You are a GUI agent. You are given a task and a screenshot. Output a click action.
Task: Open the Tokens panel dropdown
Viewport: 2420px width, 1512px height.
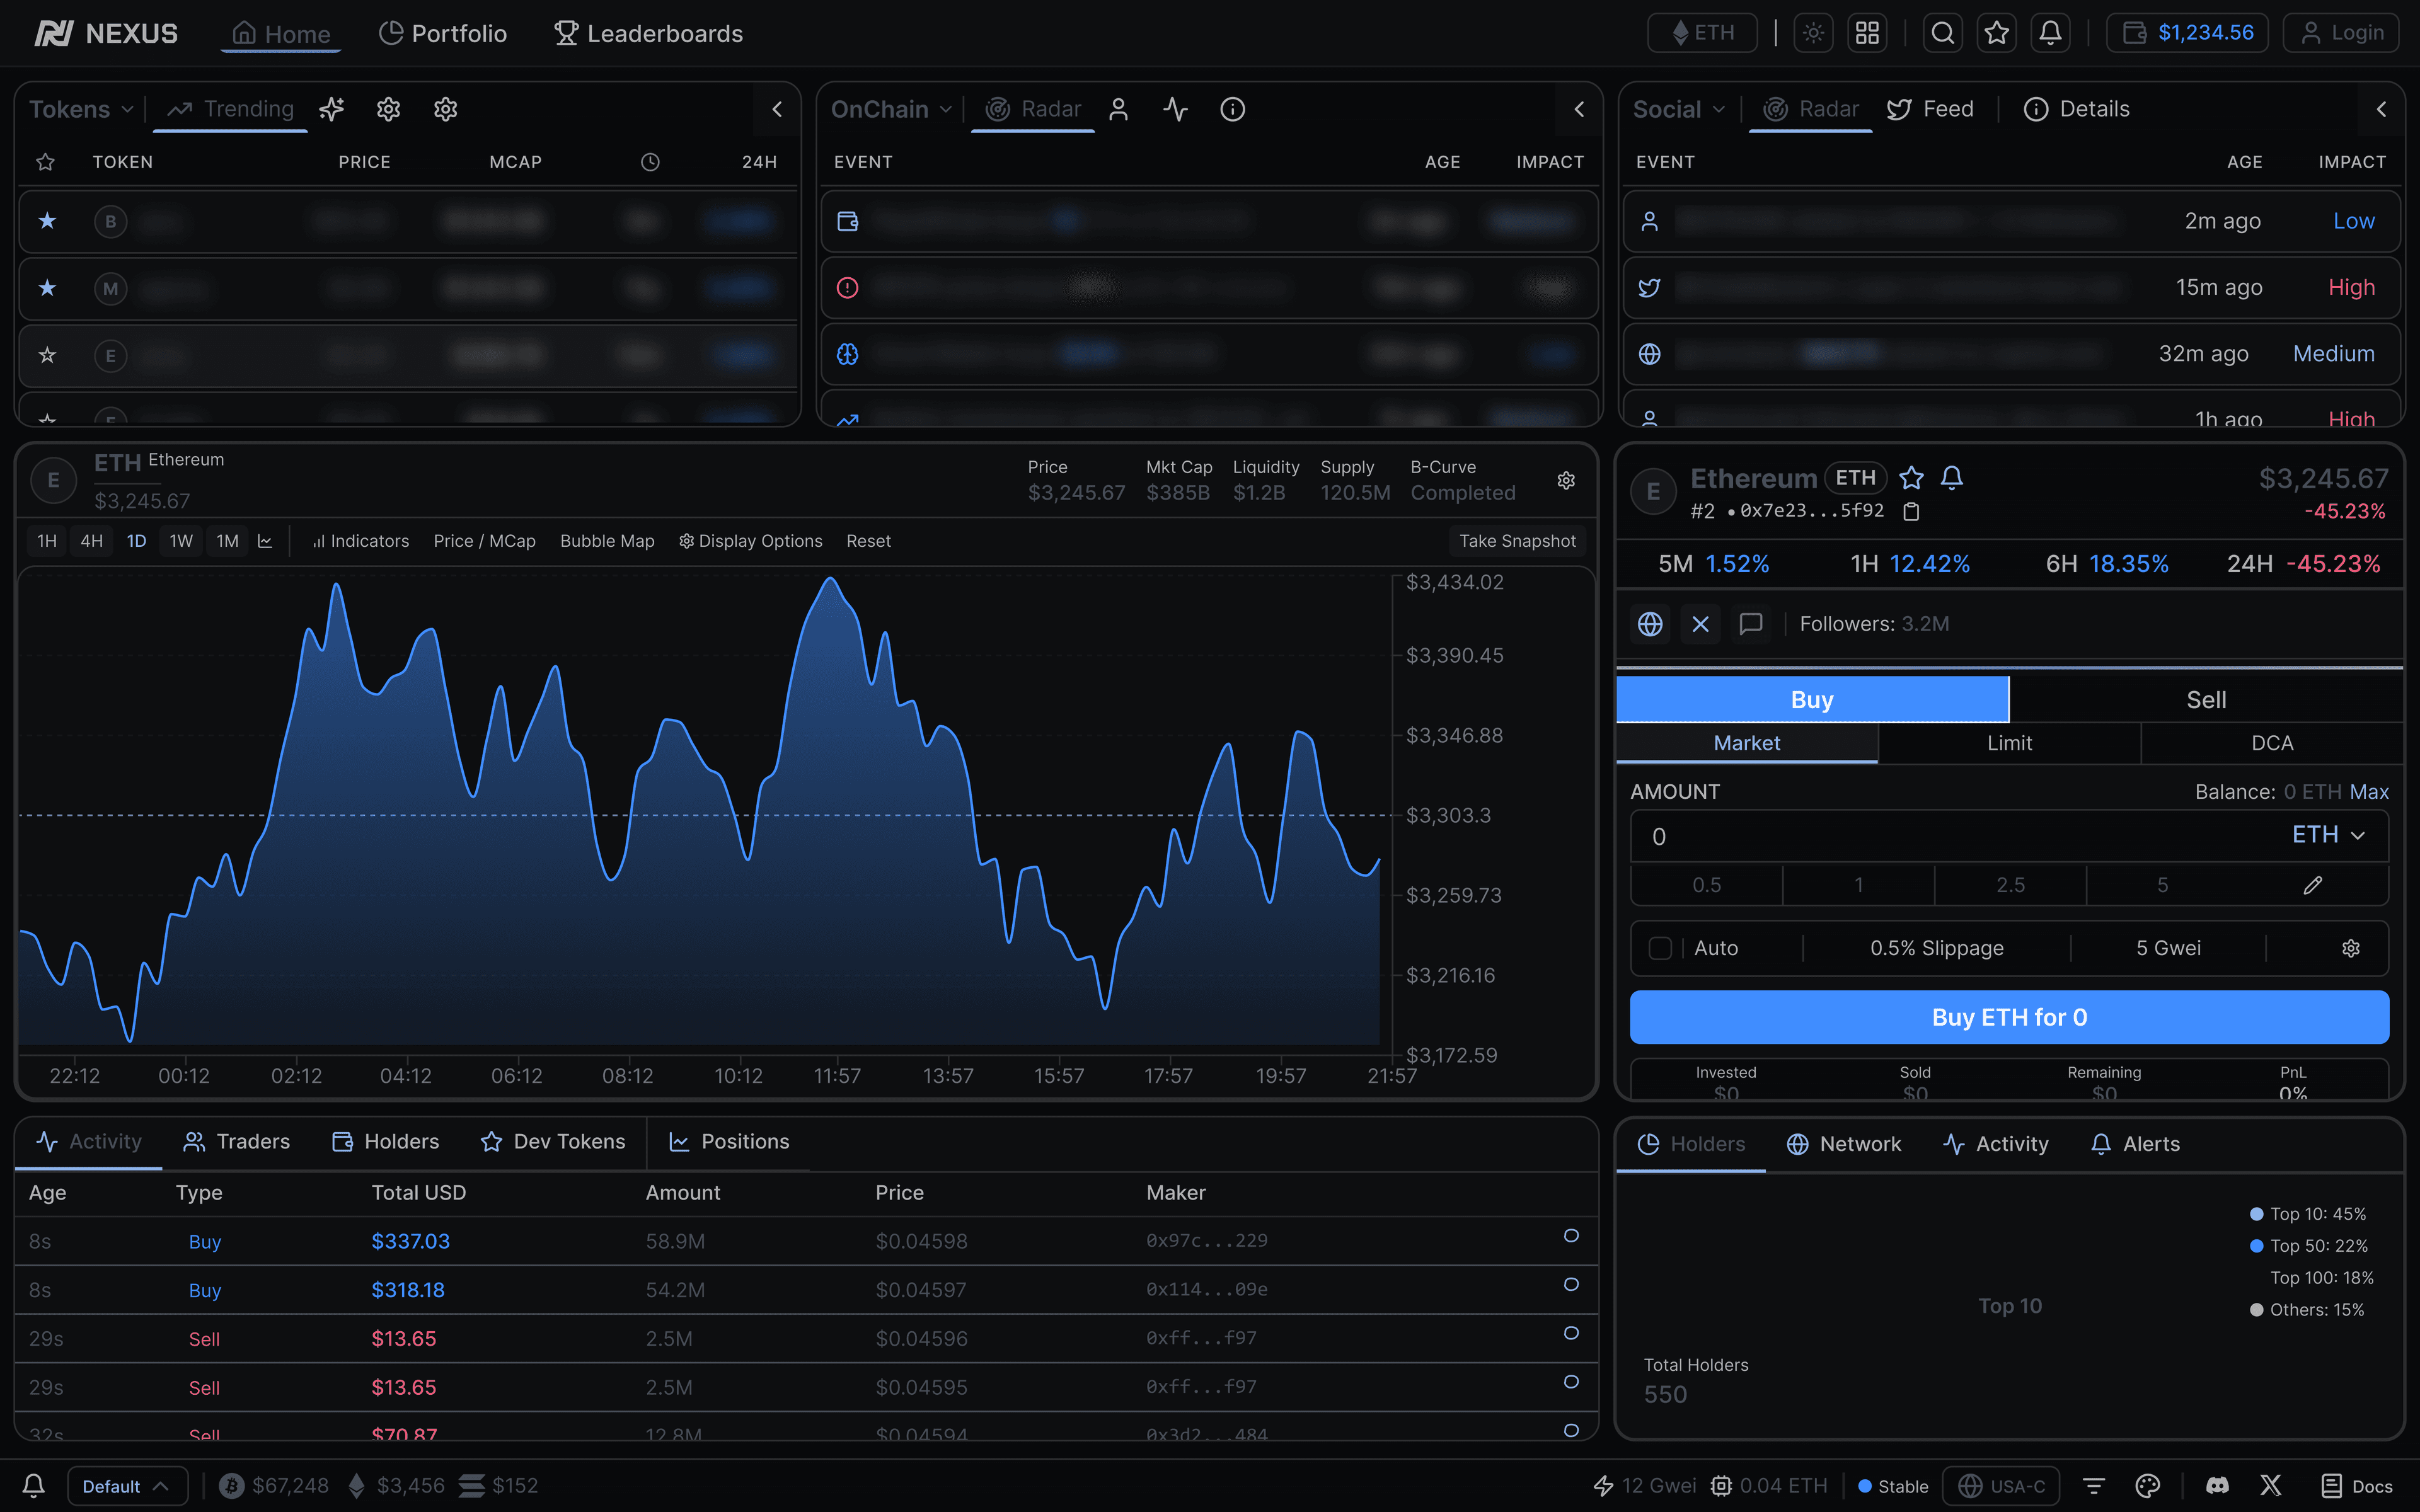[81, 109]
